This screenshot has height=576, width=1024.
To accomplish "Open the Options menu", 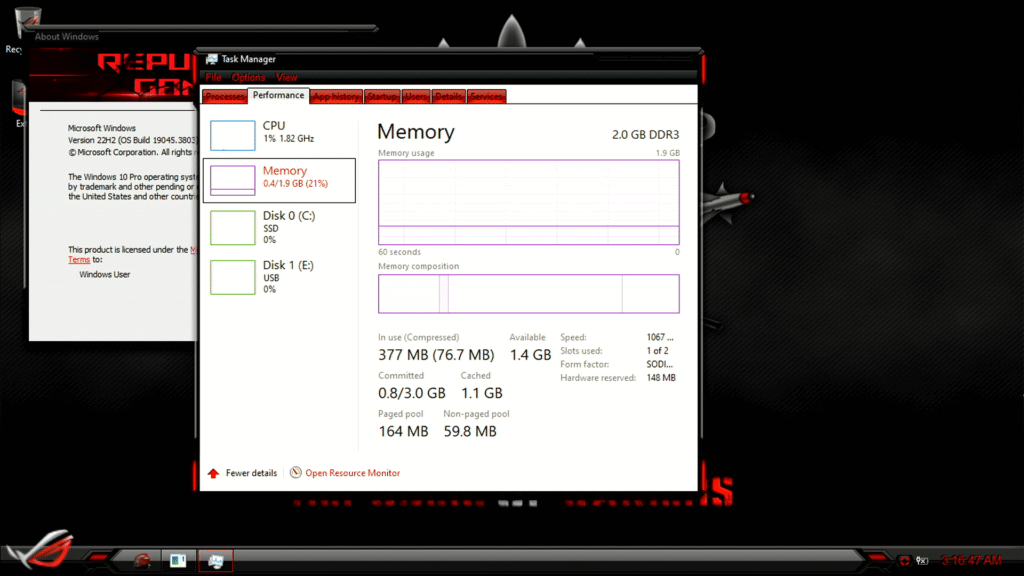I will tap(248, 77).
